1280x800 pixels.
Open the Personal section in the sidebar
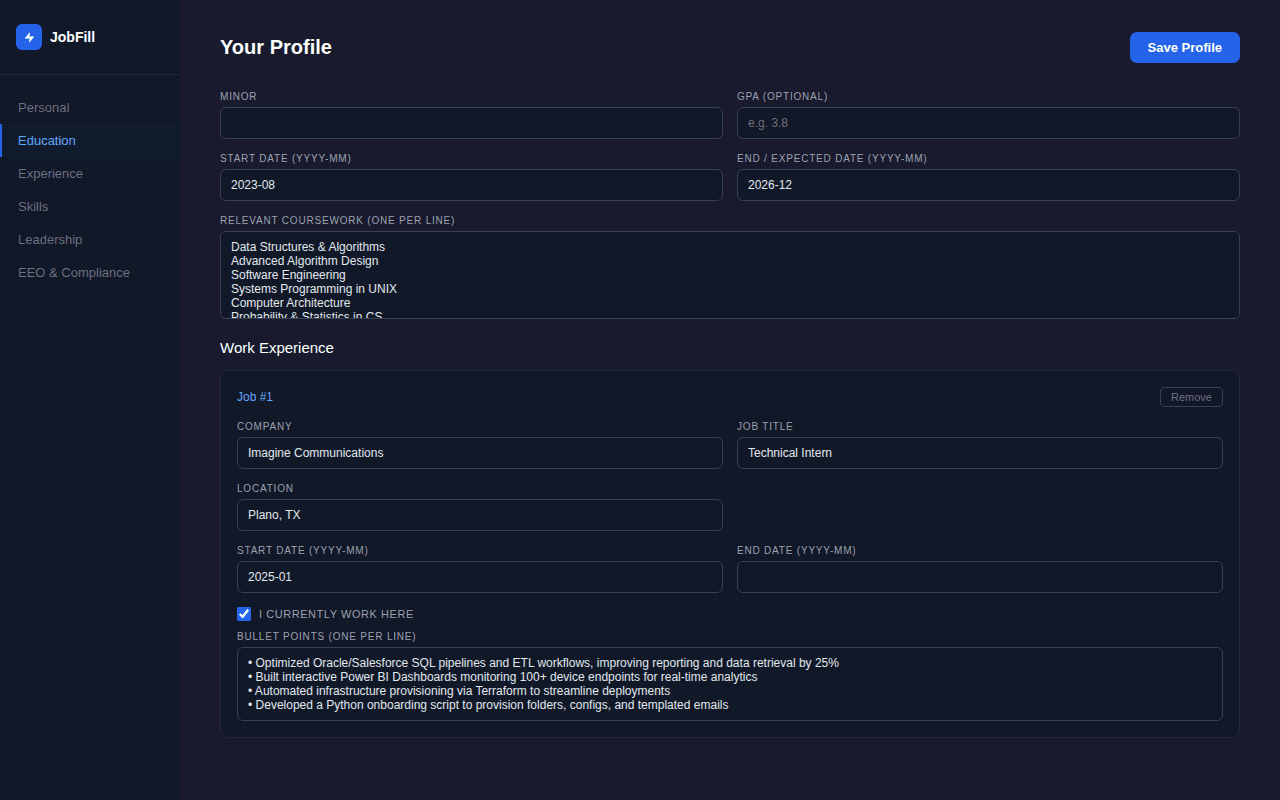[x=44, y=107]
